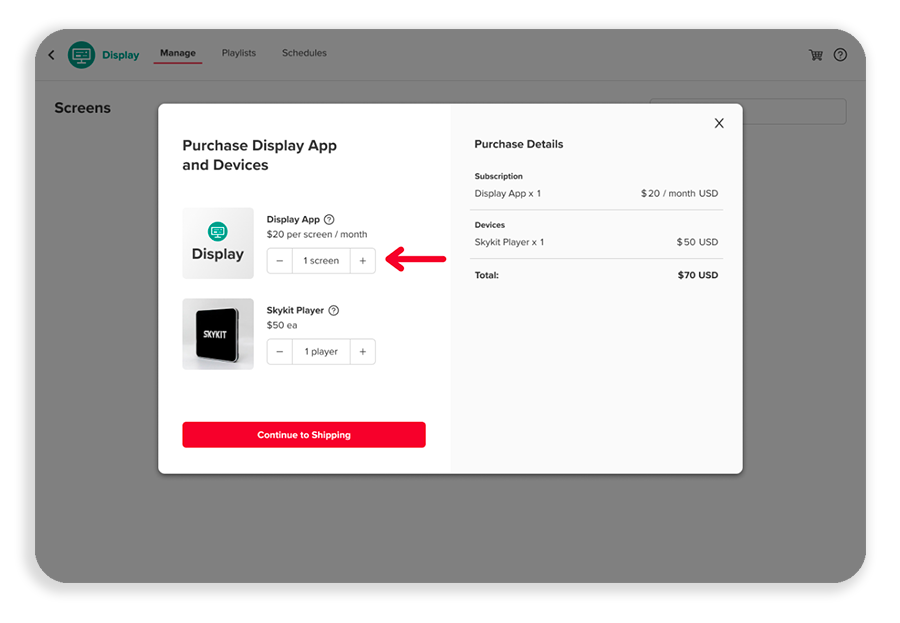Viewport: 900px width, 623px height.
Task: Open the shopping cart icon
Action: tap(816, 55)
